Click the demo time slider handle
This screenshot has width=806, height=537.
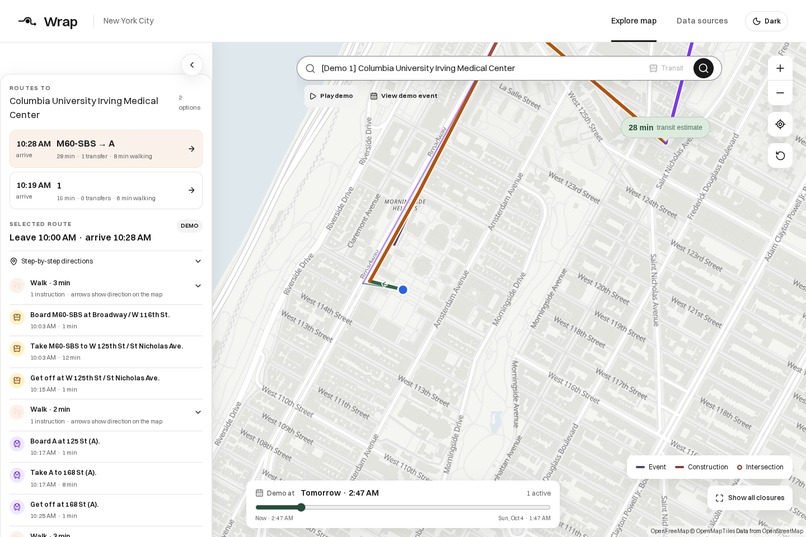(x=301, y=508)
